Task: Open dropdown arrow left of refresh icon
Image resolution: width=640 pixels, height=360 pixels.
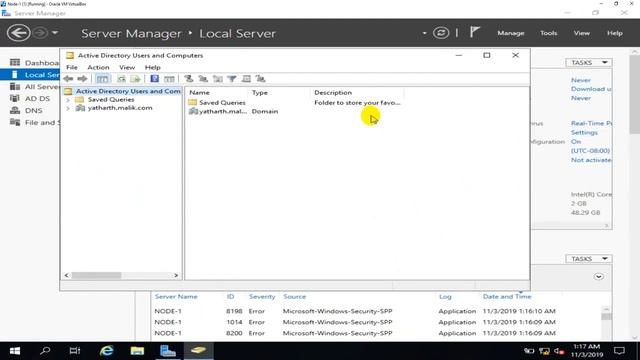Action: [424, 33]
